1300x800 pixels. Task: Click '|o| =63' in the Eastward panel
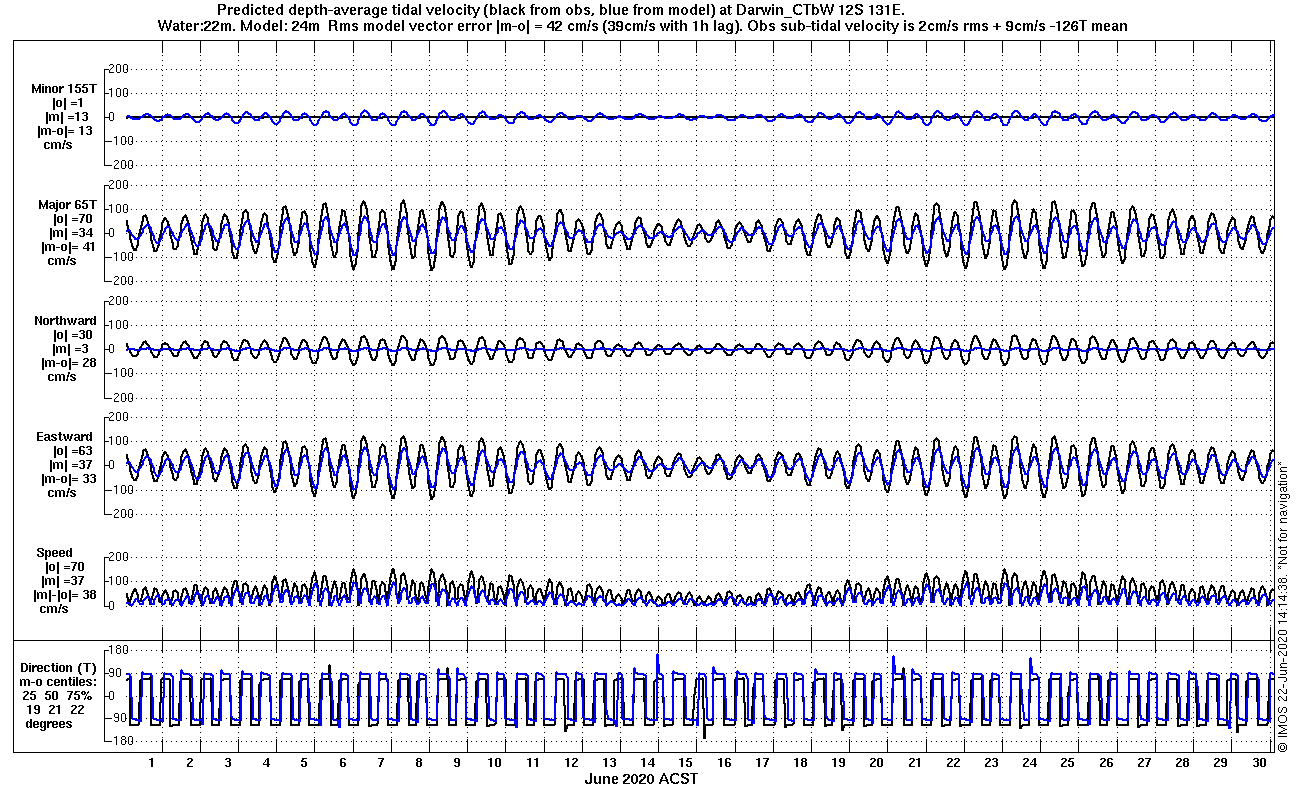(x=71, y=451)
